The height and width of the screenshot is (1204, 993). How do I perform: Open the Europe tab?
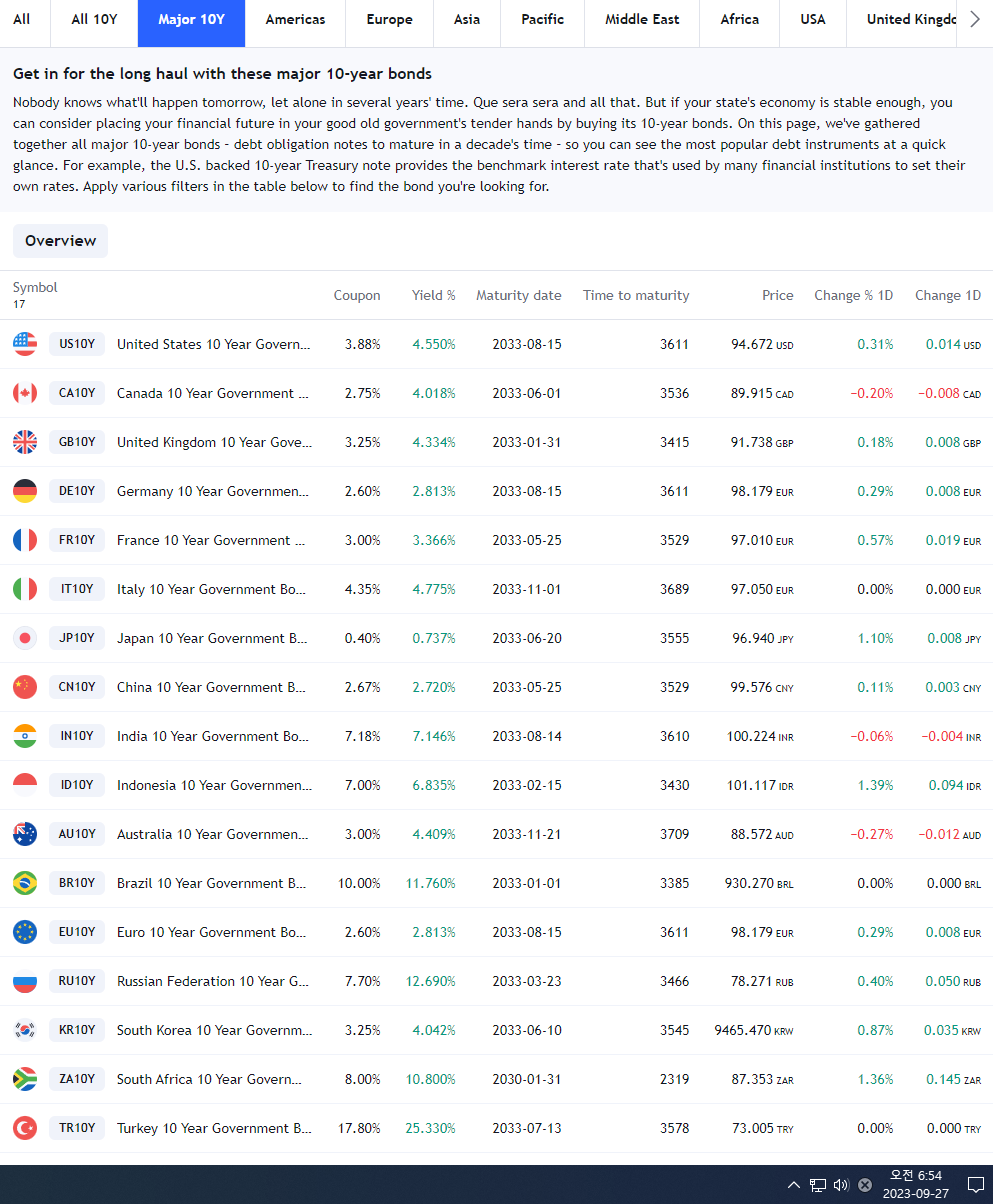389,20
